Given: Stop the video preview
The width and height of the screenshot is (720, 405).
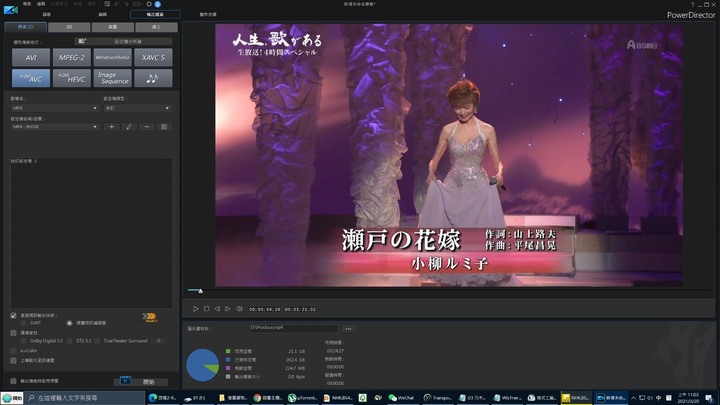Looking at the screenshot, I should (x=207, y=309).
